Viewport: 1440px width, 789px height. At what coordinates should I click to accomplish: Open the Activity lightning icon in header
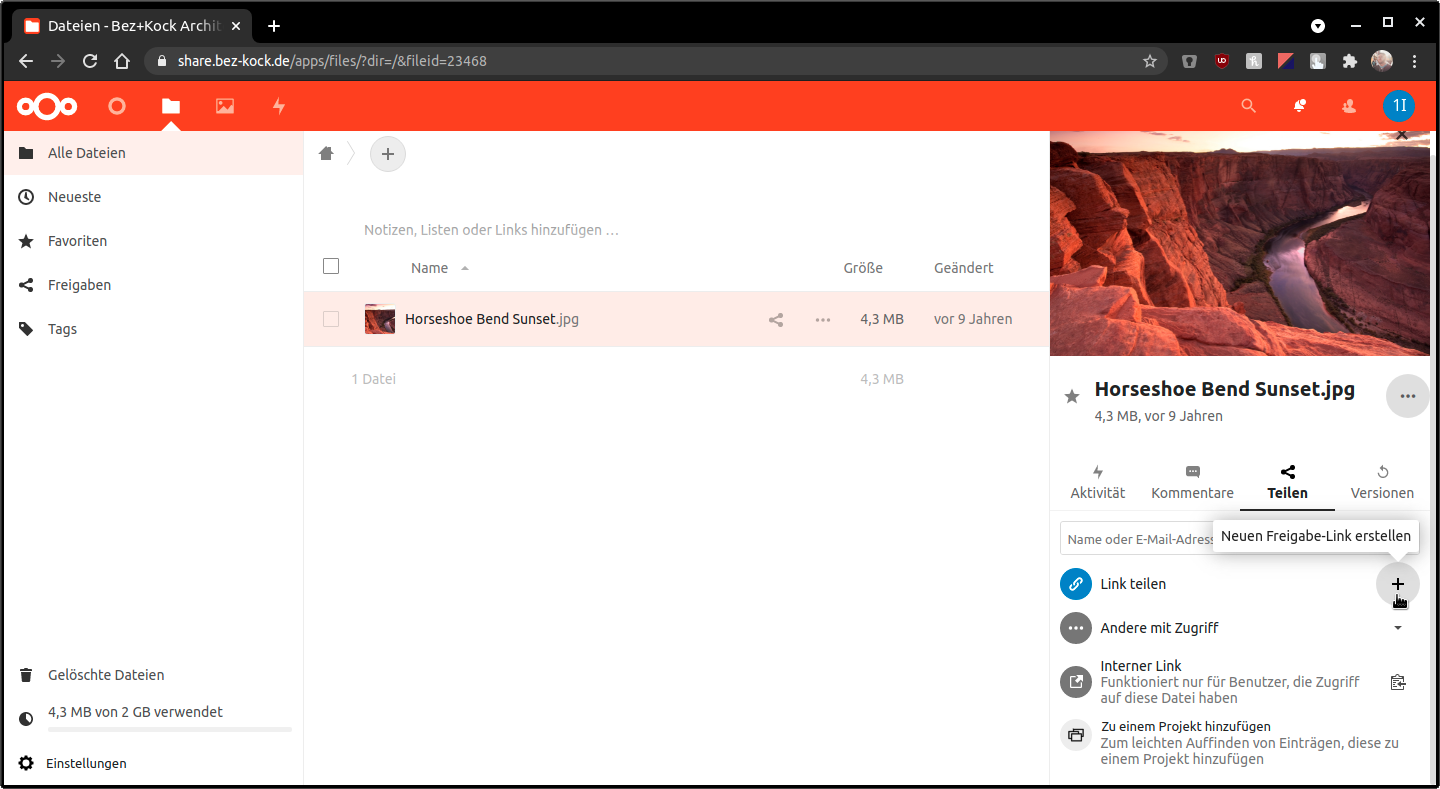(279, 106)
